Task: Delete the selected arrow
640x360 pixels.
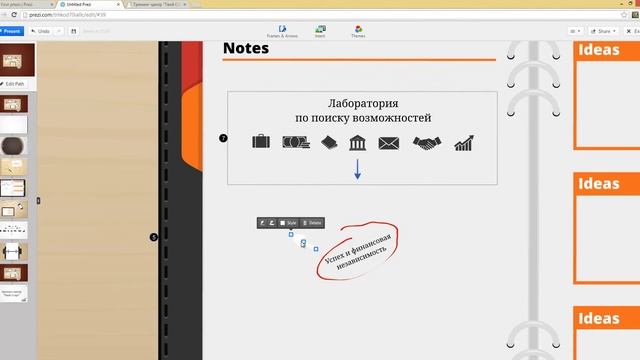Action: pos(312,223)
